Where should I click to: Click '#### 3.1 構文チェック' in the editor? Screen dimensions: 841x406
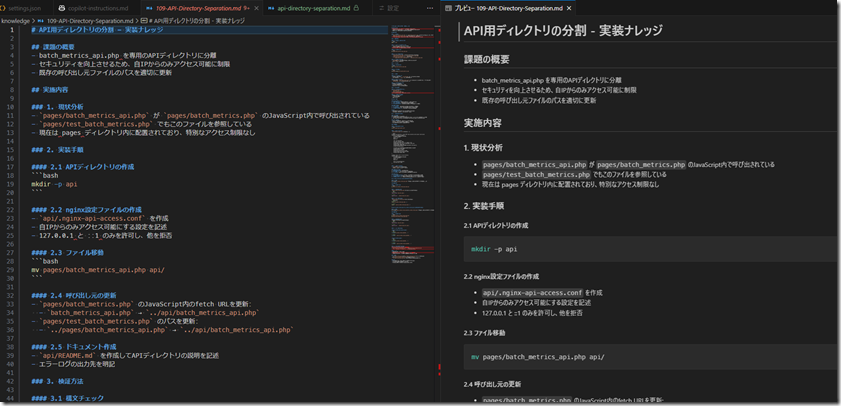[x=68, y=398]
